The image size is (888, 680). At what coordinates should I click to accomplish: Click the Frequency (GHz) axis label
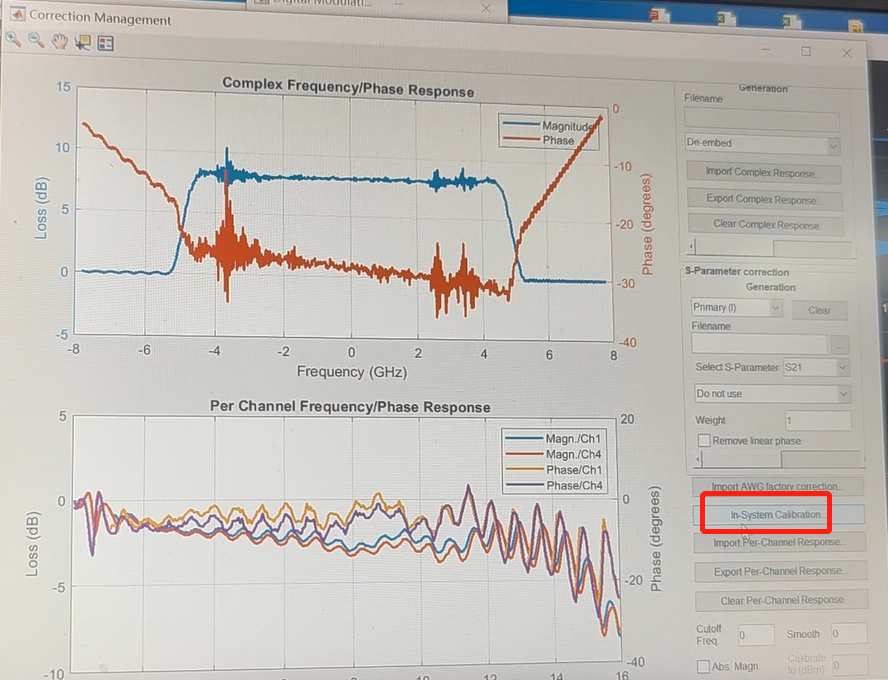[352, 371]
